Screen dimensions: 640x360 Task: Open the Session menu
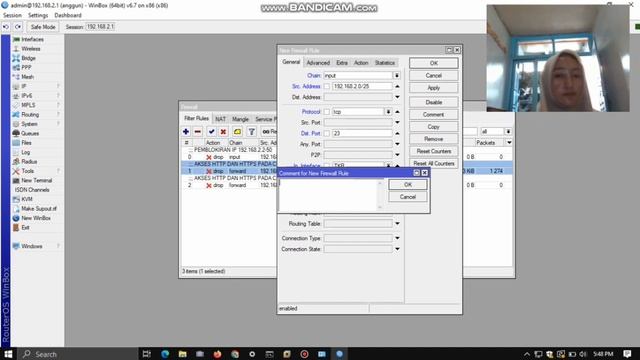(x=12, y=15)
